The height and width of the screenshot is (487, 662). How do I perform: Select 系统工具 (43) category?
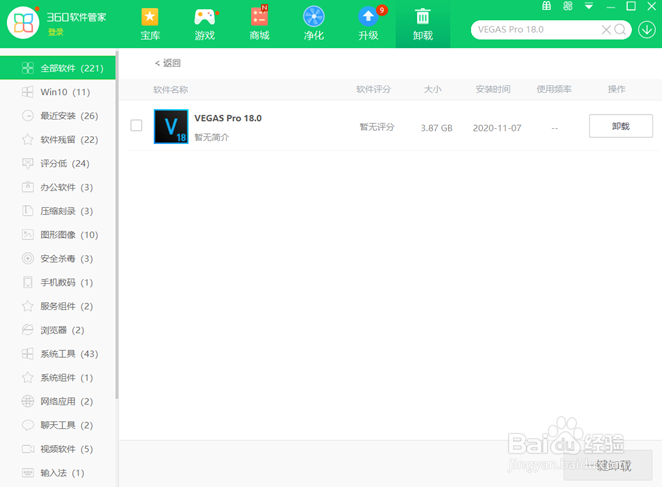point(57,354)
